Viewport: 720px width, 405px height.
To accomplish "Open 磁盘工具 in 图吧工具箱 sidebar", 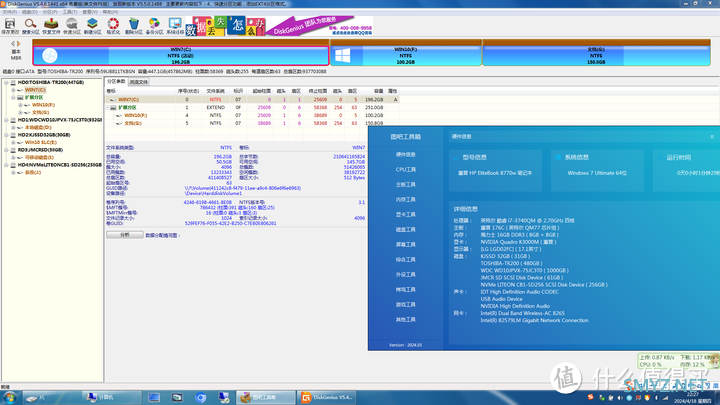I will [x=405, y=230].
